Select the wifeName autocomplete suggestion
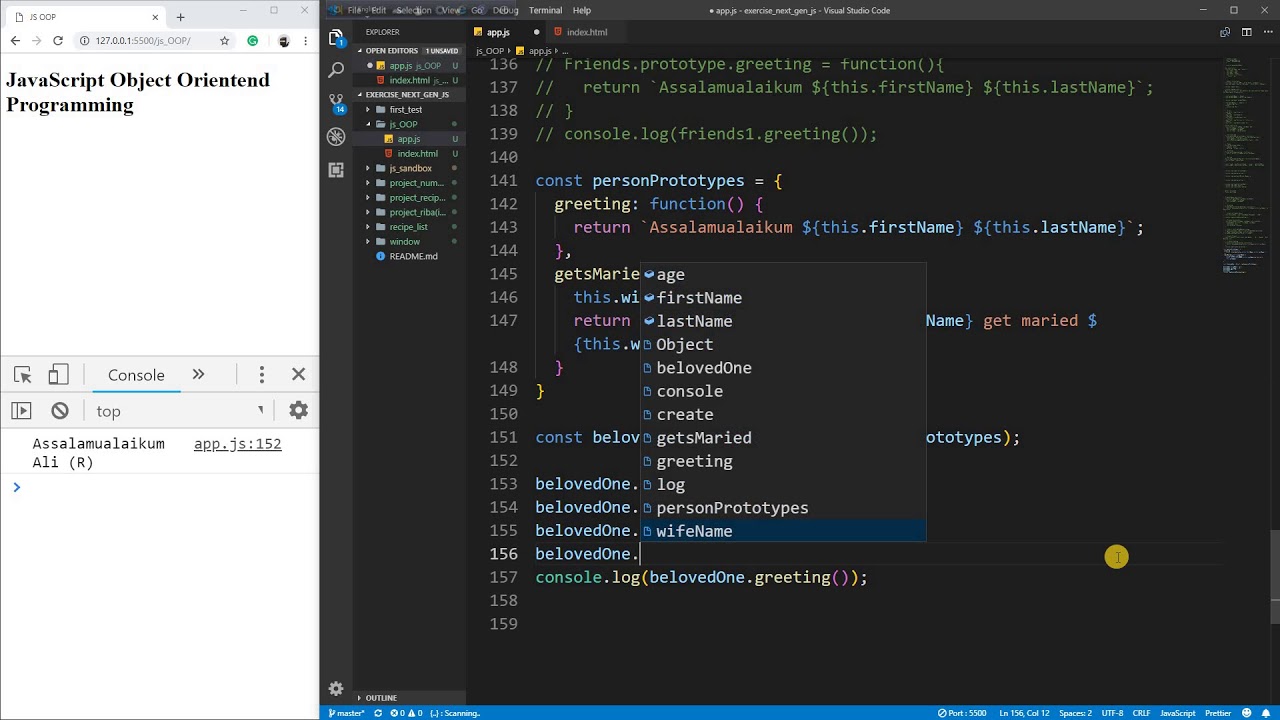 (x=783, y=531)
